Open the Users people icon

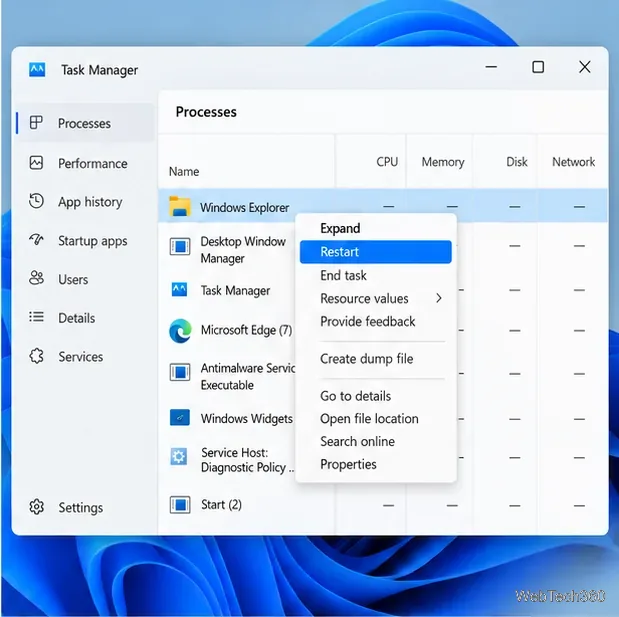36,278
